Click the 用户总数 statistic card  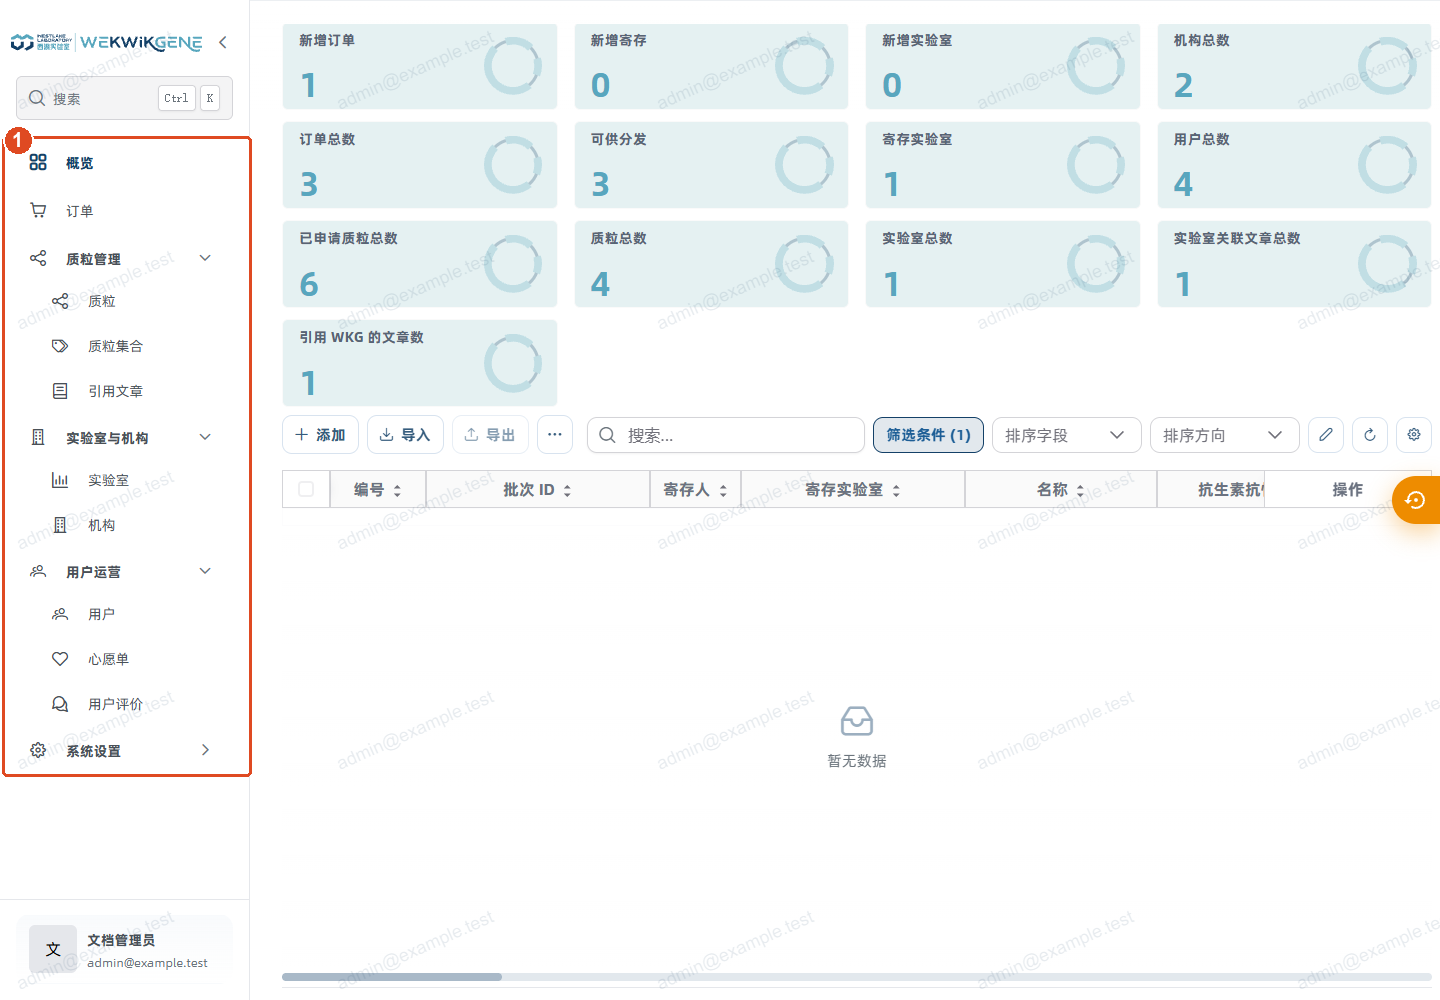pos(1294,165)
